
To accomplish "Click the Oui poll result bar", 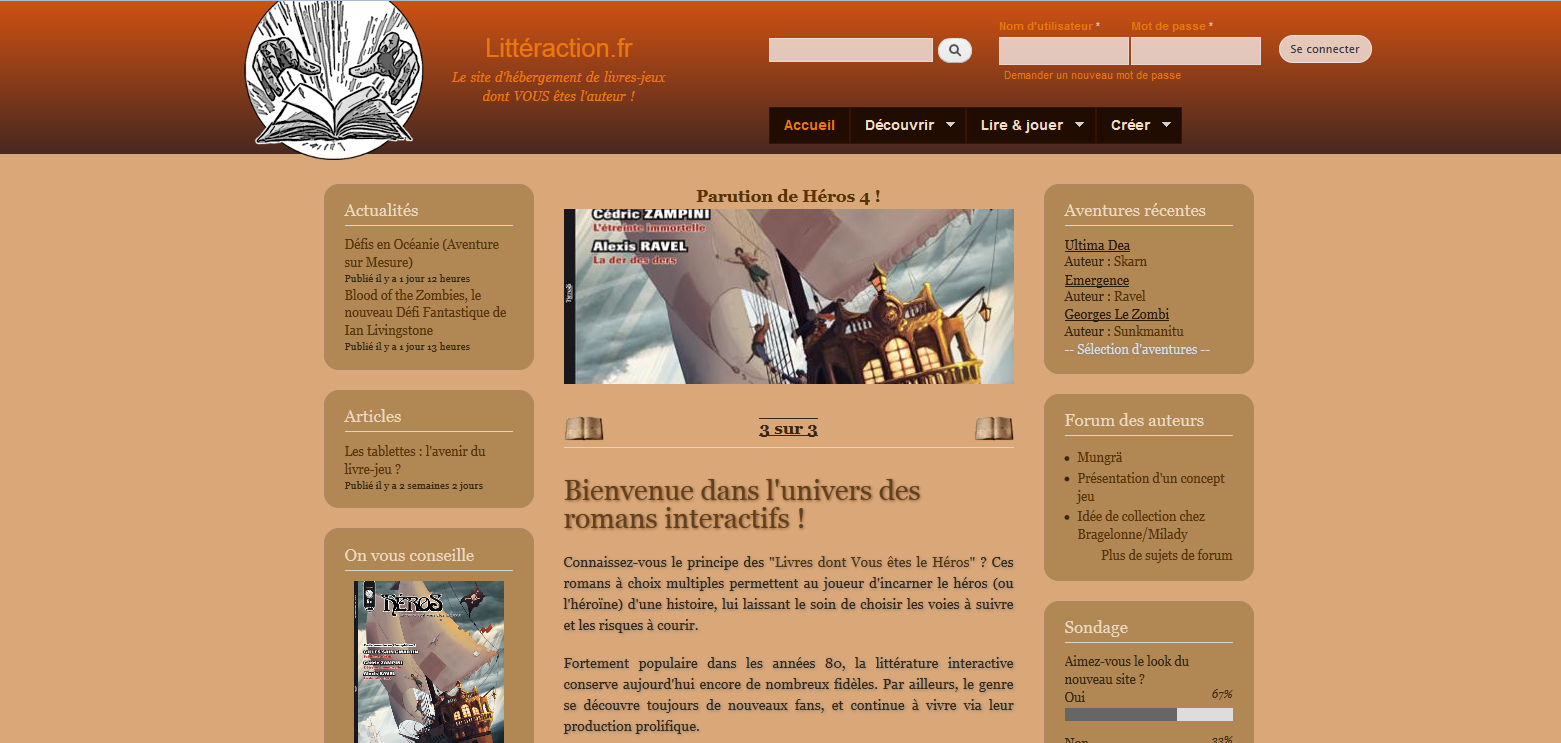I will pos(1148,714).
